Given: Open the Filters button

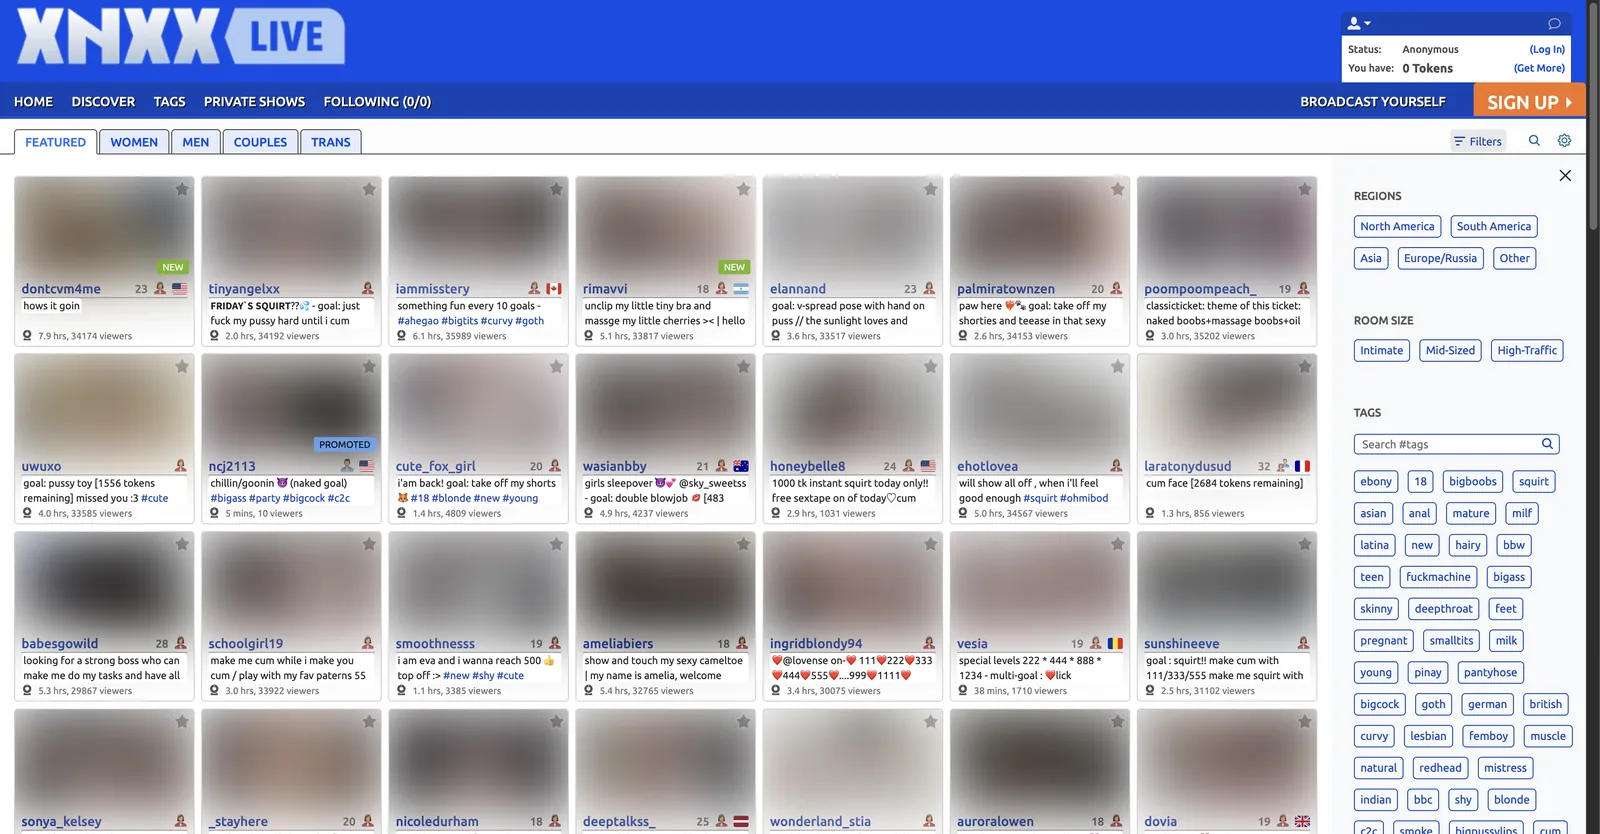Looking at the screenshot, I should click(1478, 141).
